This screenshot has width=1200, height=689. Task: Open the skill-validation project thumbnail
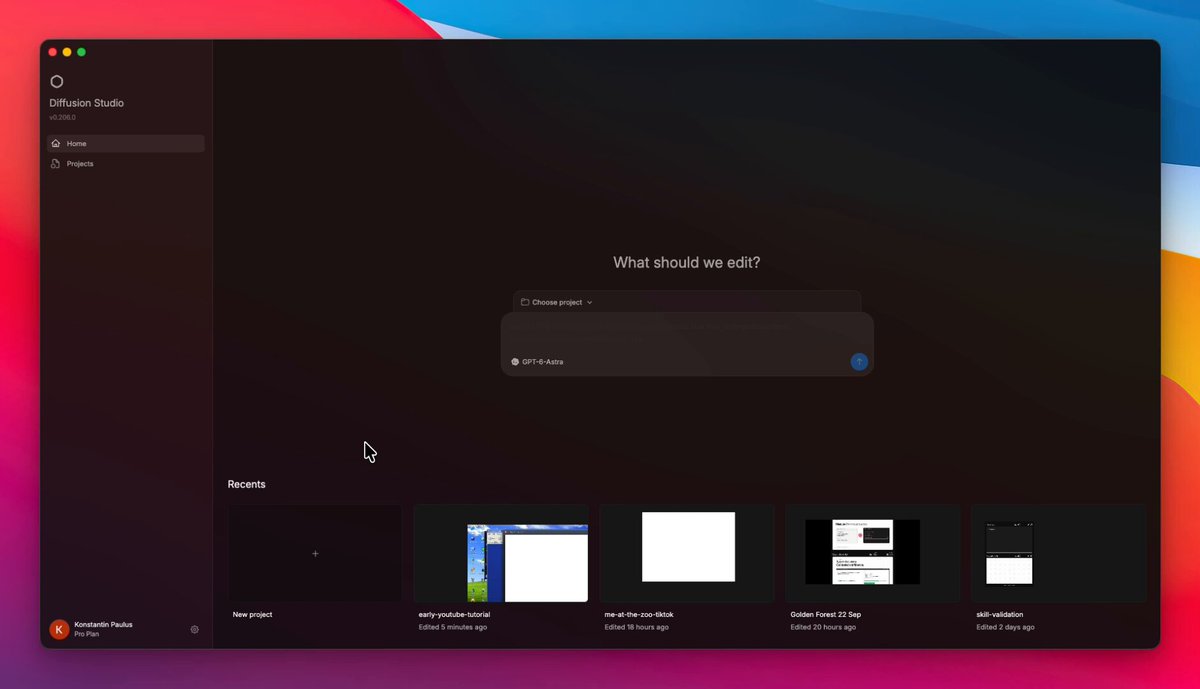[1059, 553]
